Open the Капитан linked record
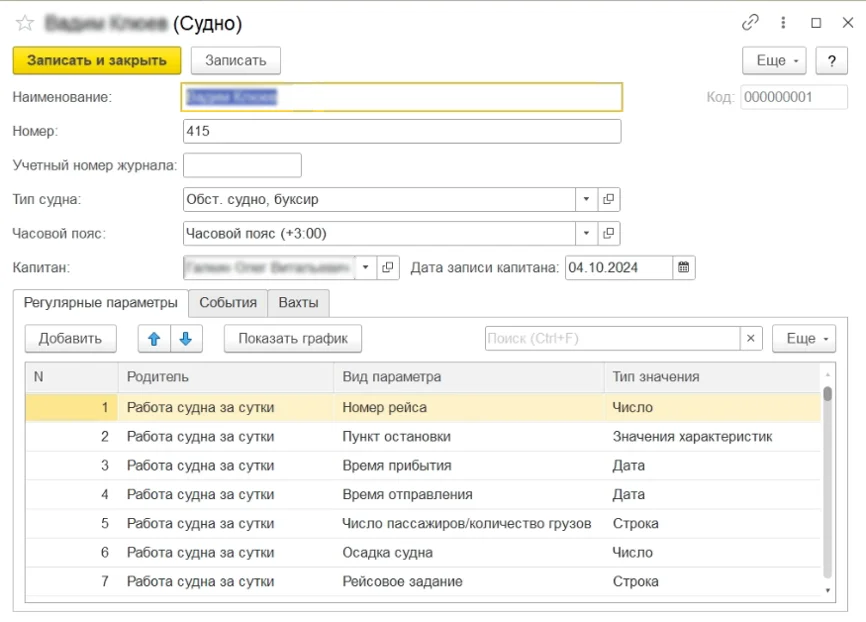Viewport: 866px width, 622px height. 388,267
